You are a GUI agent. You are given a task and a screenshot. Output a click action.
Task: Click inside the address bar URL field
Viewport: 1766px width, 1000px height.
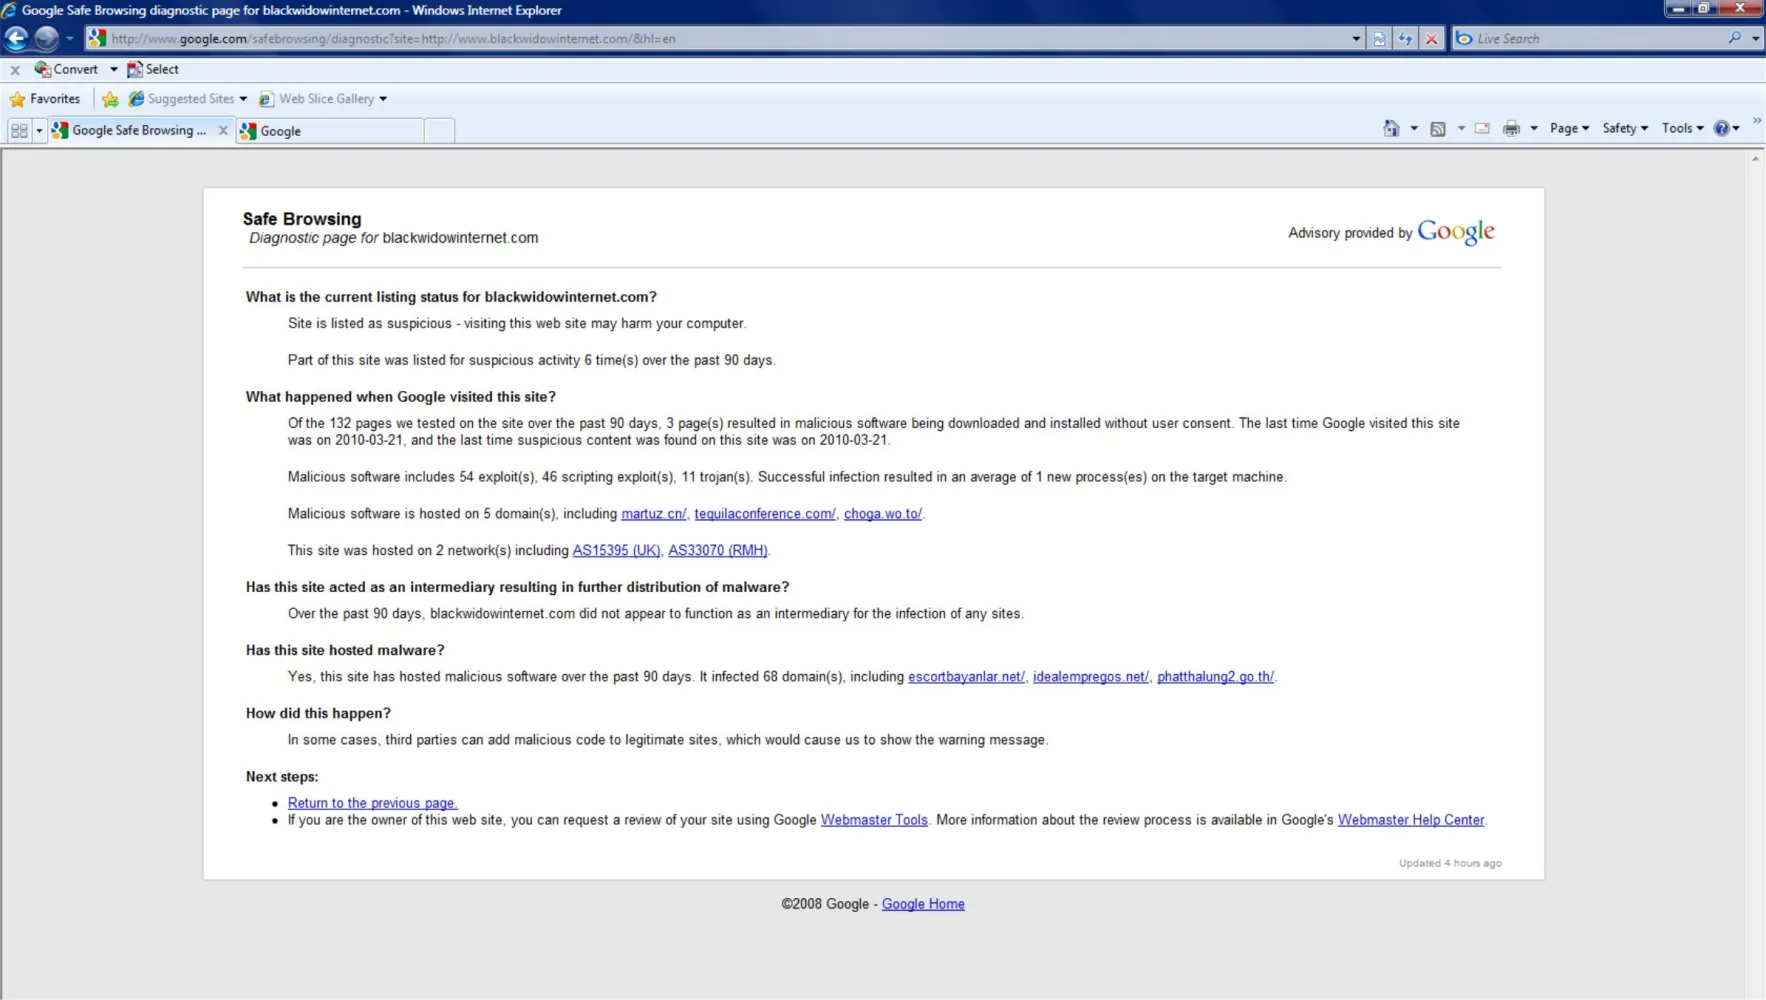coord(727,38)
